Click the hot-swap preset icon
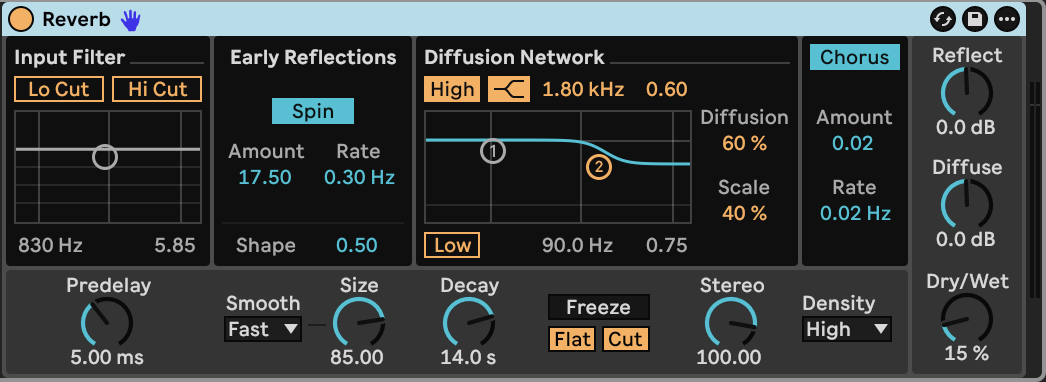Viewport: 1046px width, 382px height. click(943, 19)
